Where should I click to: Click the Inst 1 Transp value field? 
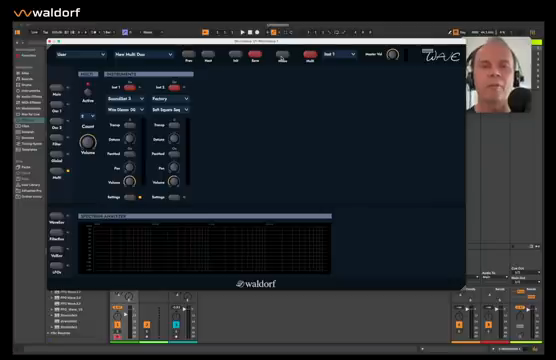click(130, 125)
